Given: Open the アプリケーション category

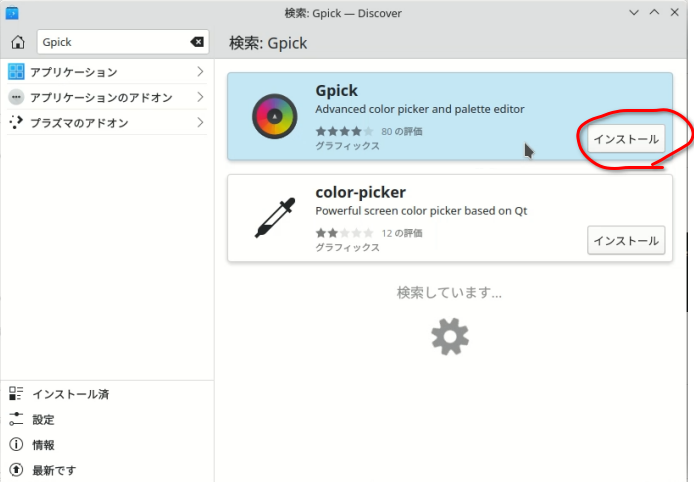Looking at the screenshot, I should point(107,72).
